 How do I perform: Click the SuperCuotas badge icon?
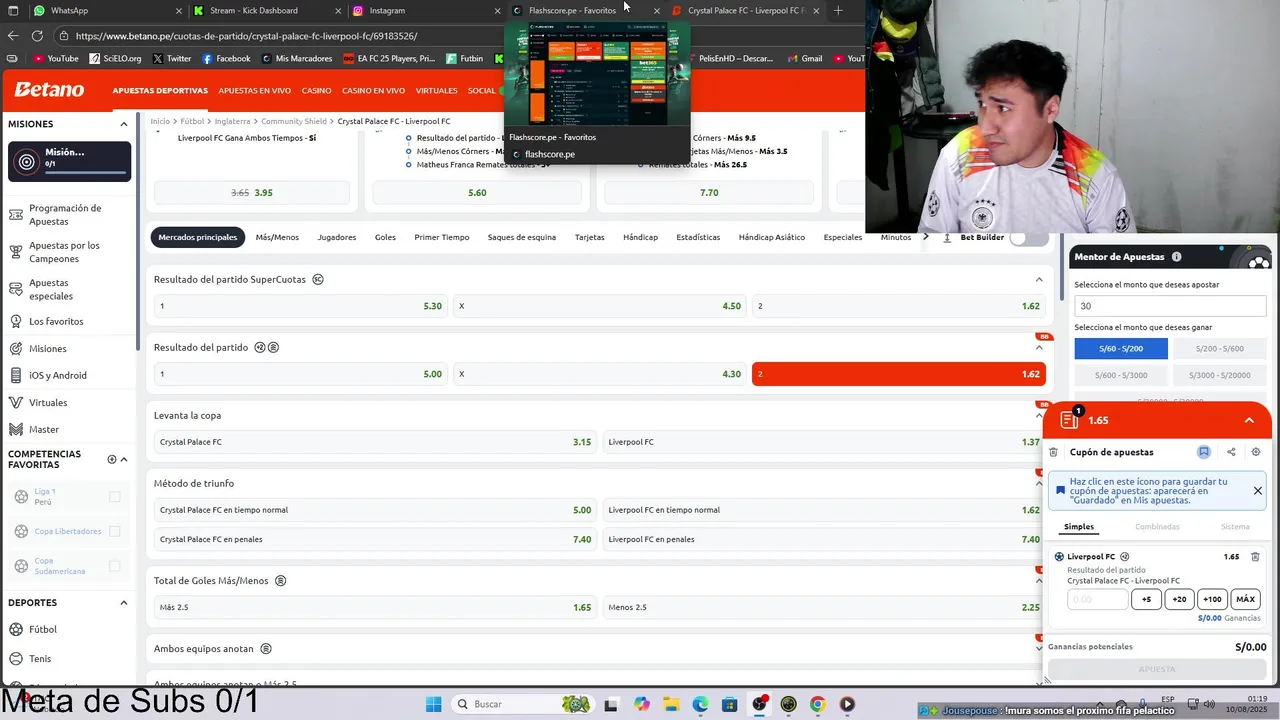pos(318,279)
